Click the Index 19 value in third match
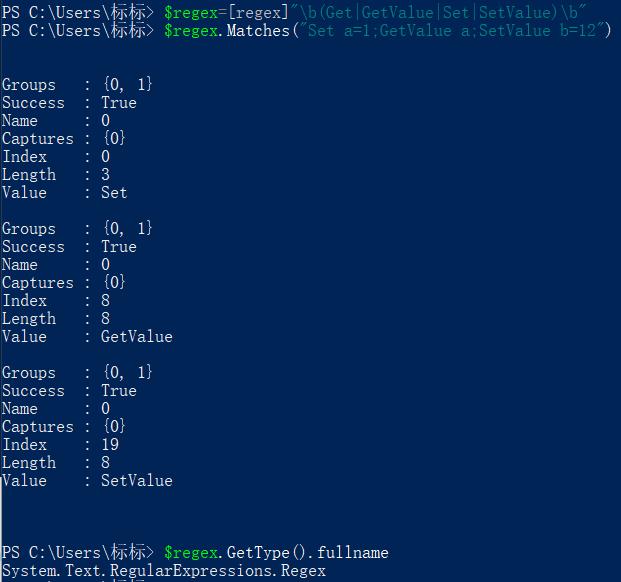The image size is (621, 582). point(110,445)
